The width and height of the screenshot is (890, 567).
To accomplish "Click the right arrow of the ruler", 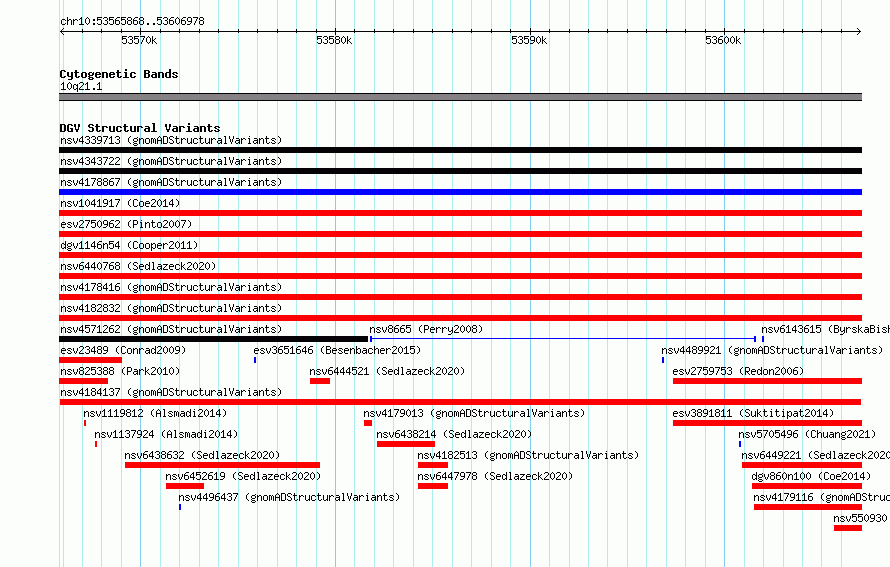I will pos(859,32).
